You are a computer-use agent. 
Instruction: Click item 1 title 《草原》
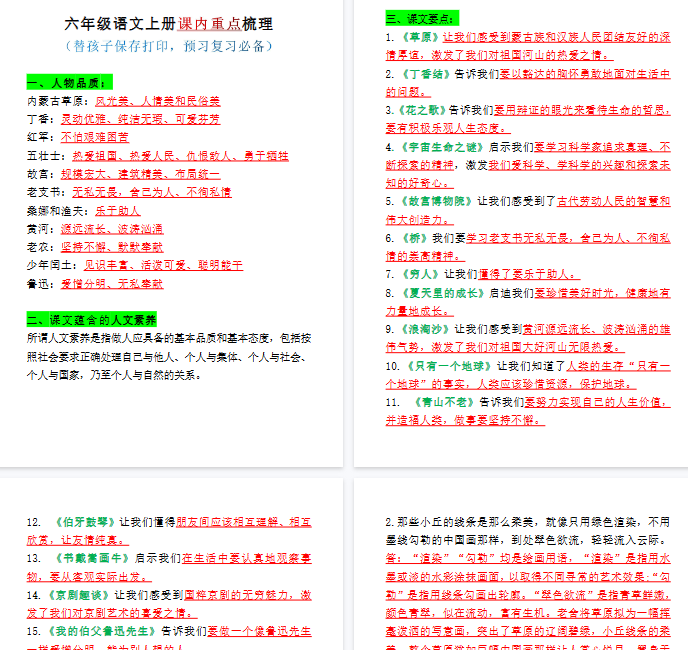(x=420, y=37)
